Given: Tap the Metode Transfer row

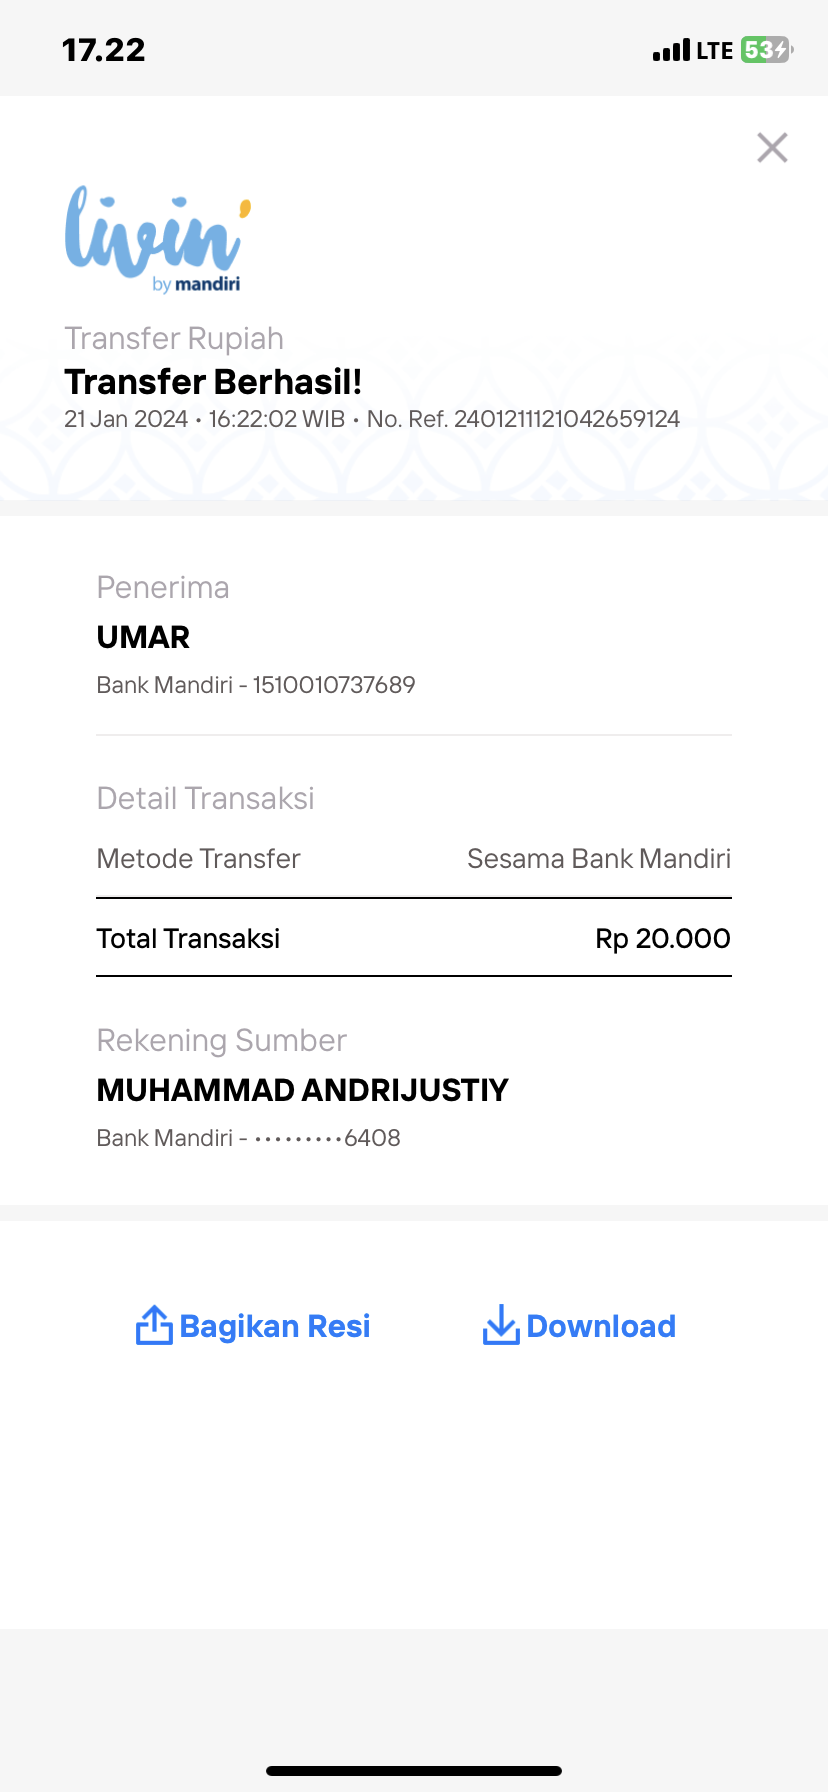Looking at the screenshot, I should click(x=414, y=859).
